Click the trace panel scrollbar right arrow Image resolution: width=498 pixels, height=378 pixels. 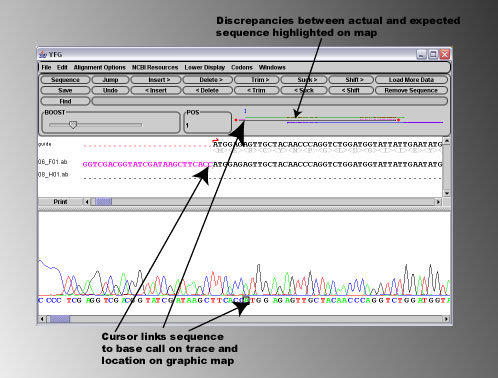coord(446,319)
